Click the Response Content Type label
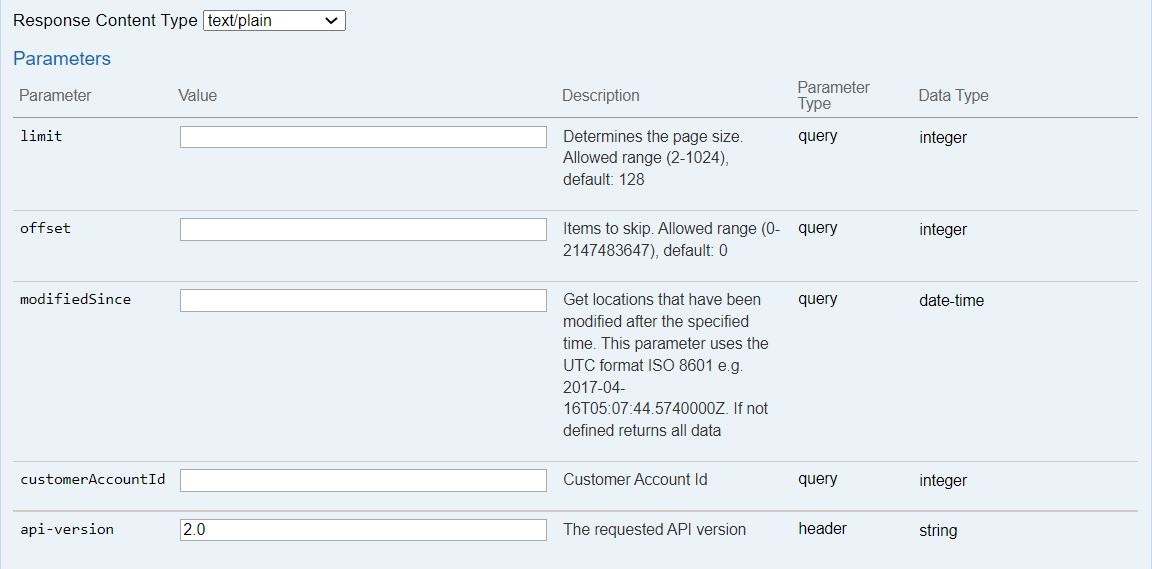Viewport: 1152px width, 569px height. click(105, 20)
